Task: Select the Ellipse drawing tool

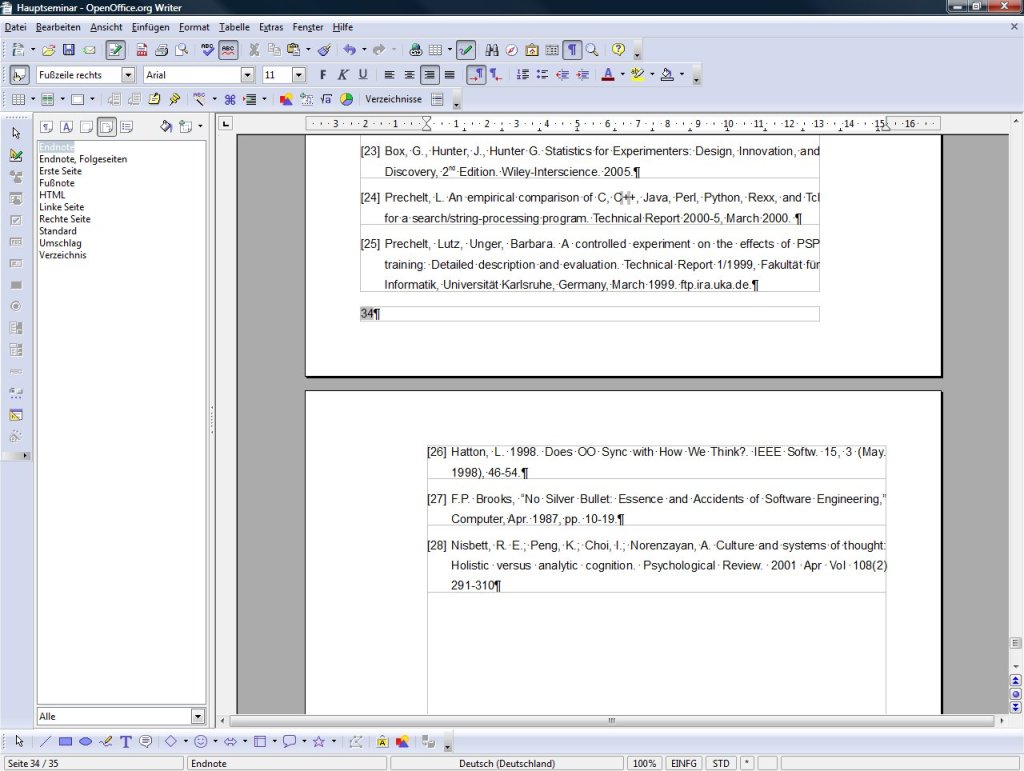Action: click(86, 742)
